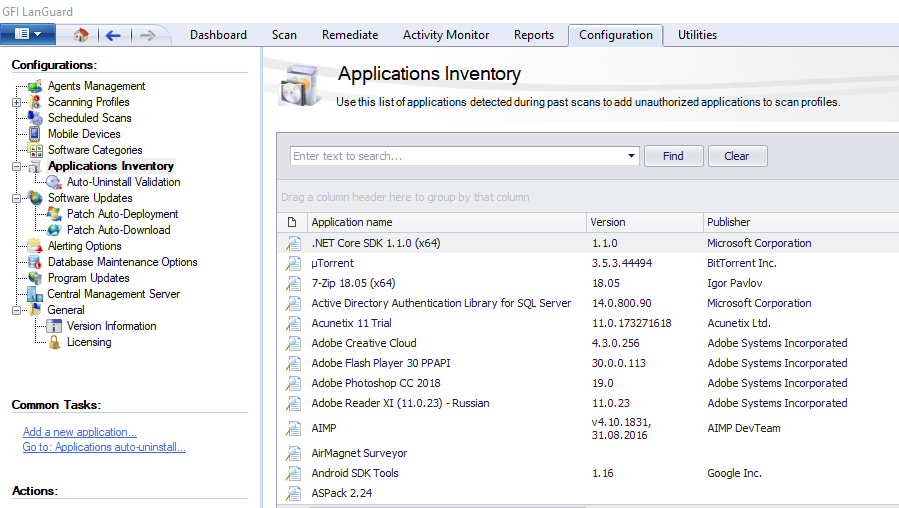Switch to the Scan tab
Screen dimensions: 899x508
(x=284, y=35)
